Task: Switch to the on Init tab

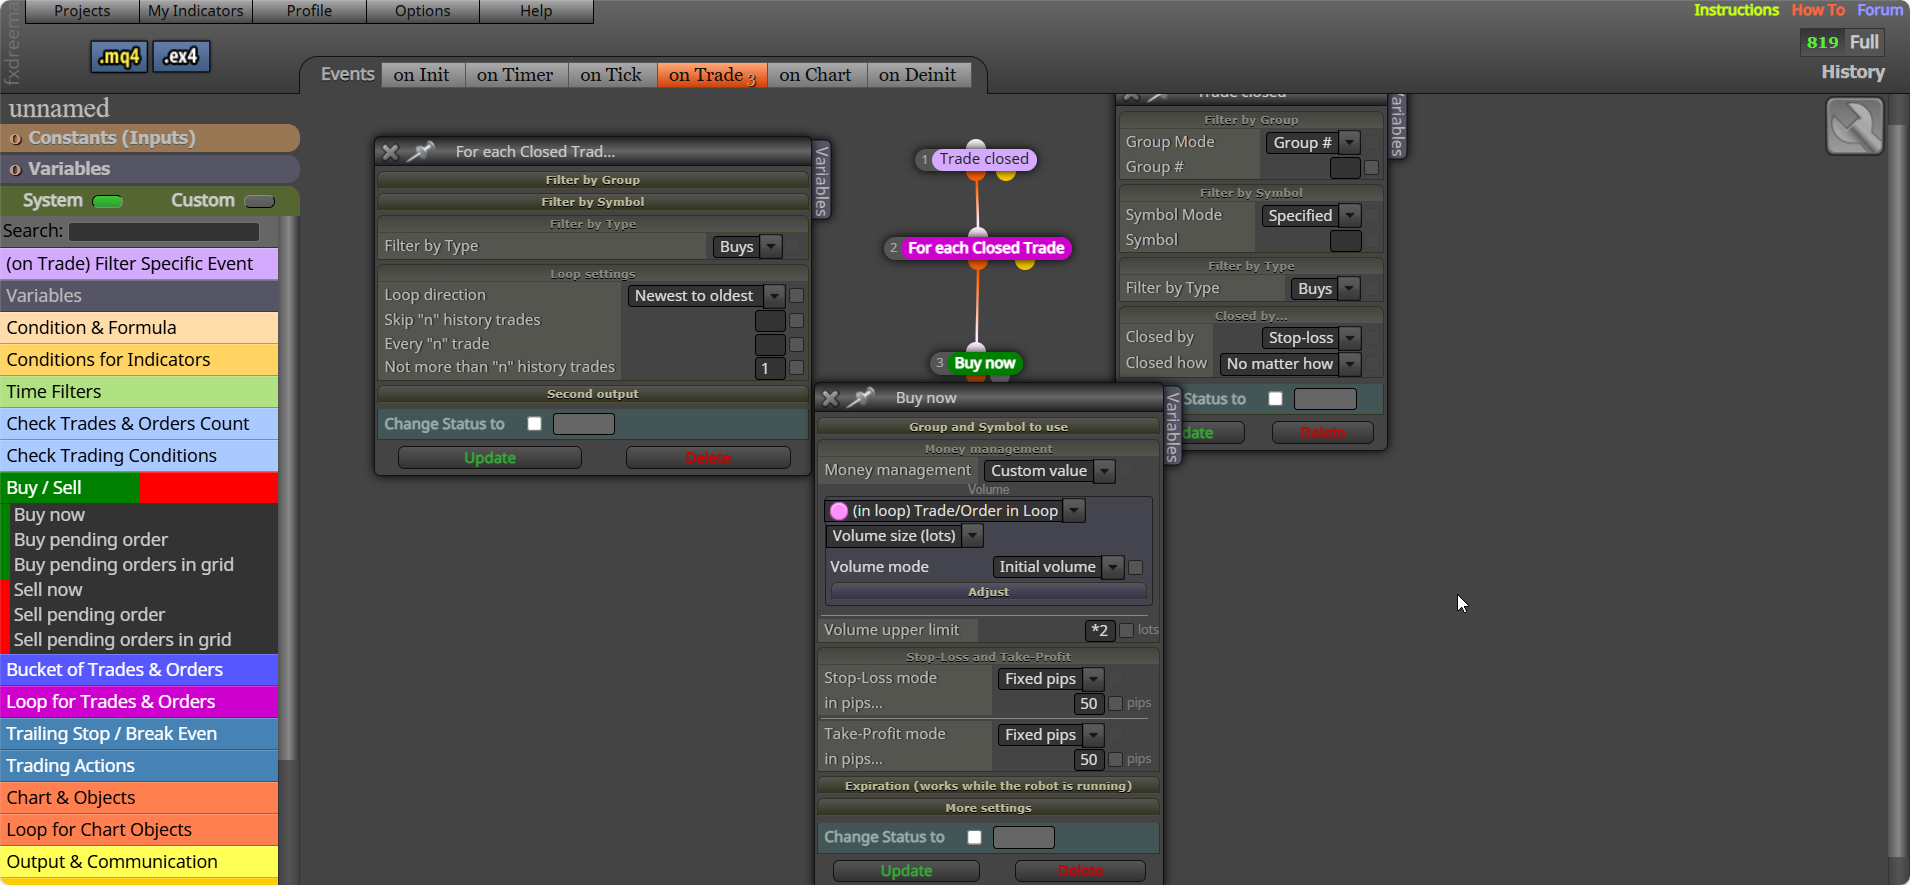Action: coord(422,75)
